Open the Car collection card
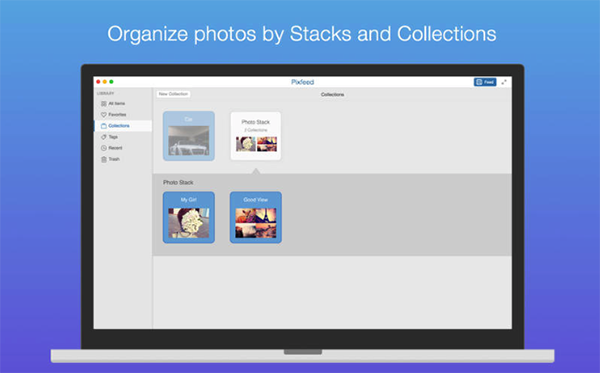Image resolution: width=600 pixels, height=373 pixels. point(189,136)
